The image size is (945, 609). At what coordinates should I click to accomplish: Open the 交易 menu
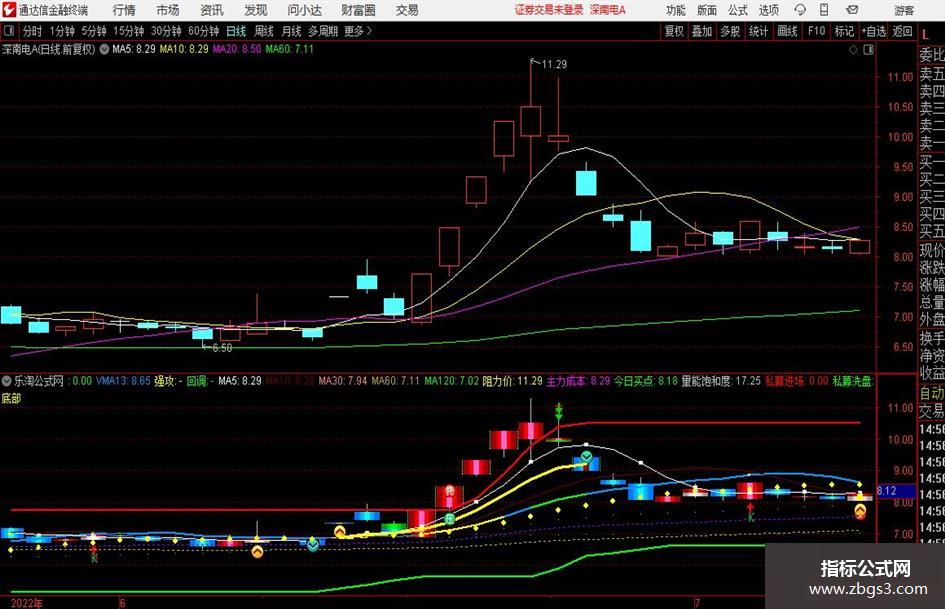(407, 10)
